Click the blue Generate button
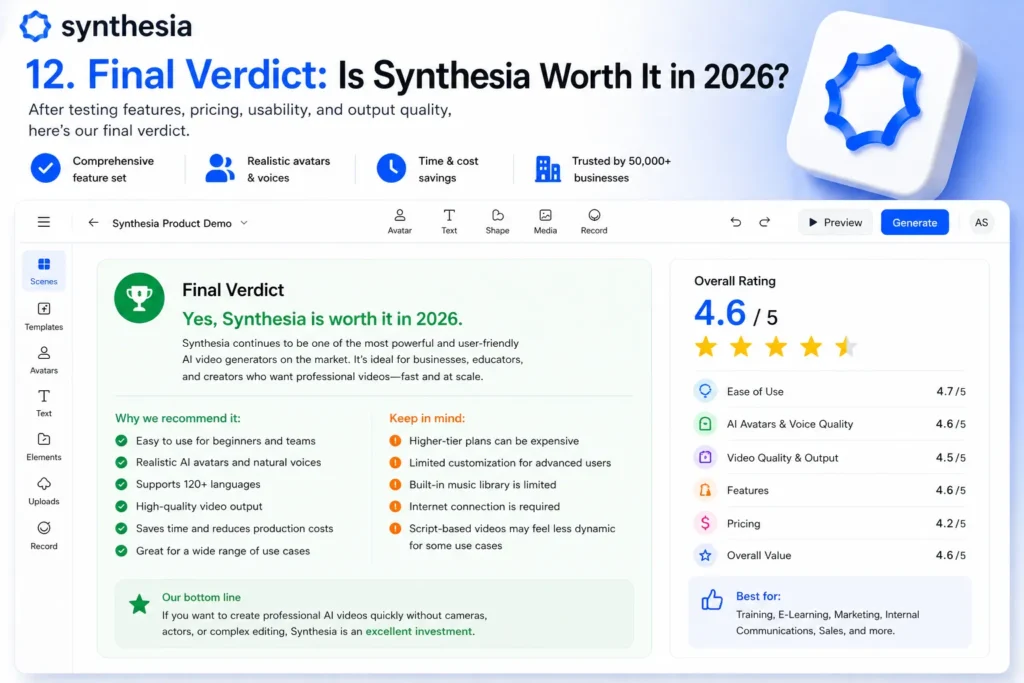 [x=914, y=223]
